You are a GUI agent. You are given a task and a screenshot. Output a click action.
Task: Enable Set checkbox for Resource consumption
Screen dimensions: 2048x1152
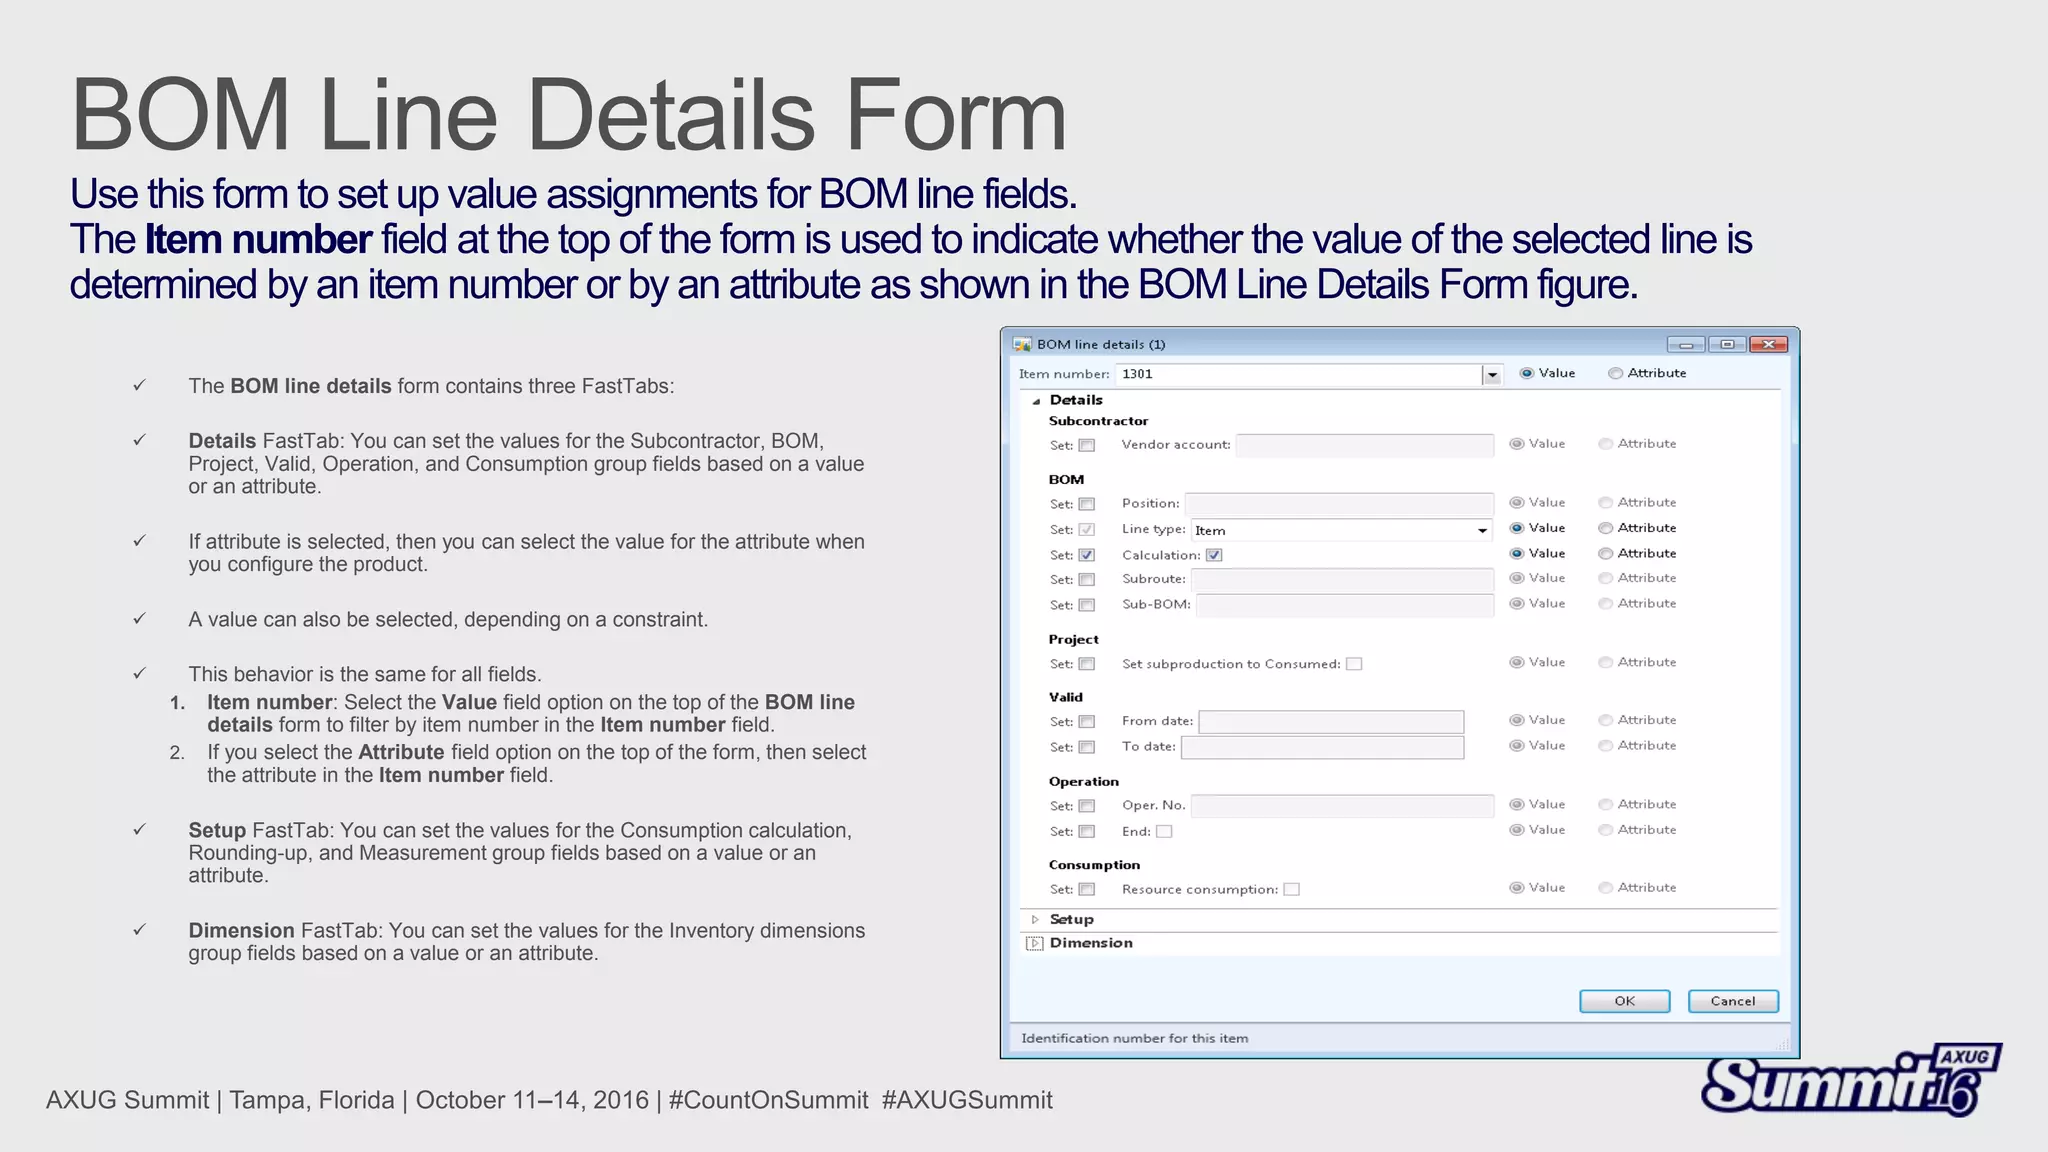coord(1087,890)
